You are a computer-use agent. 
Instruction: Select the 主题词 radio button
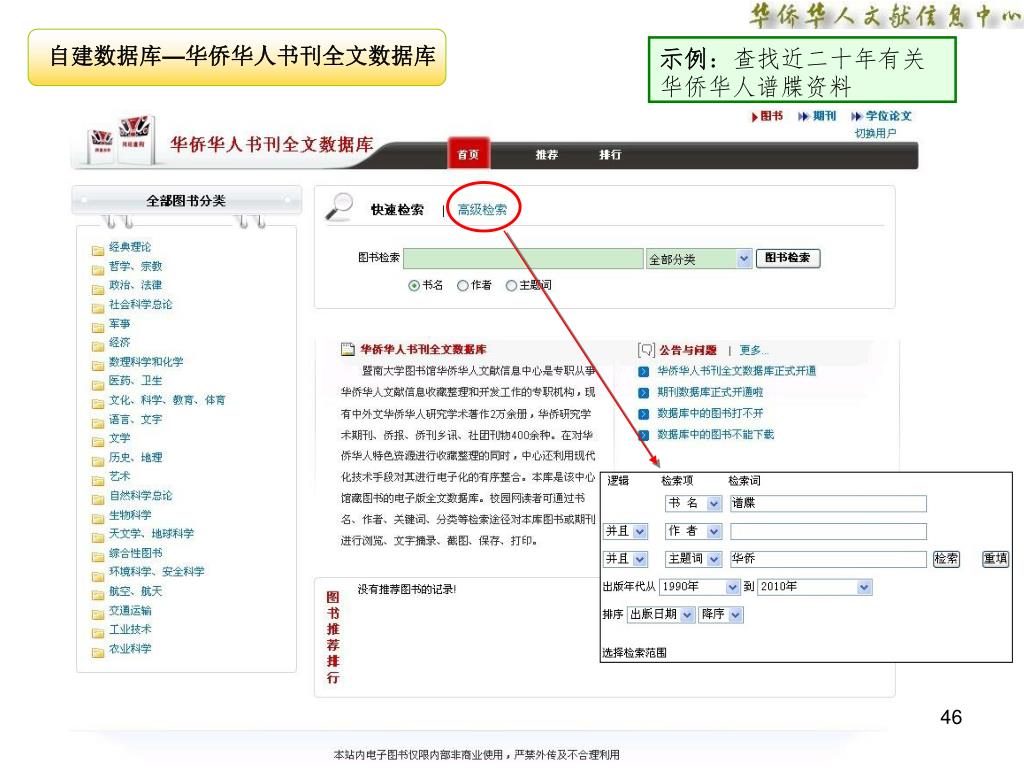point(511,285)
